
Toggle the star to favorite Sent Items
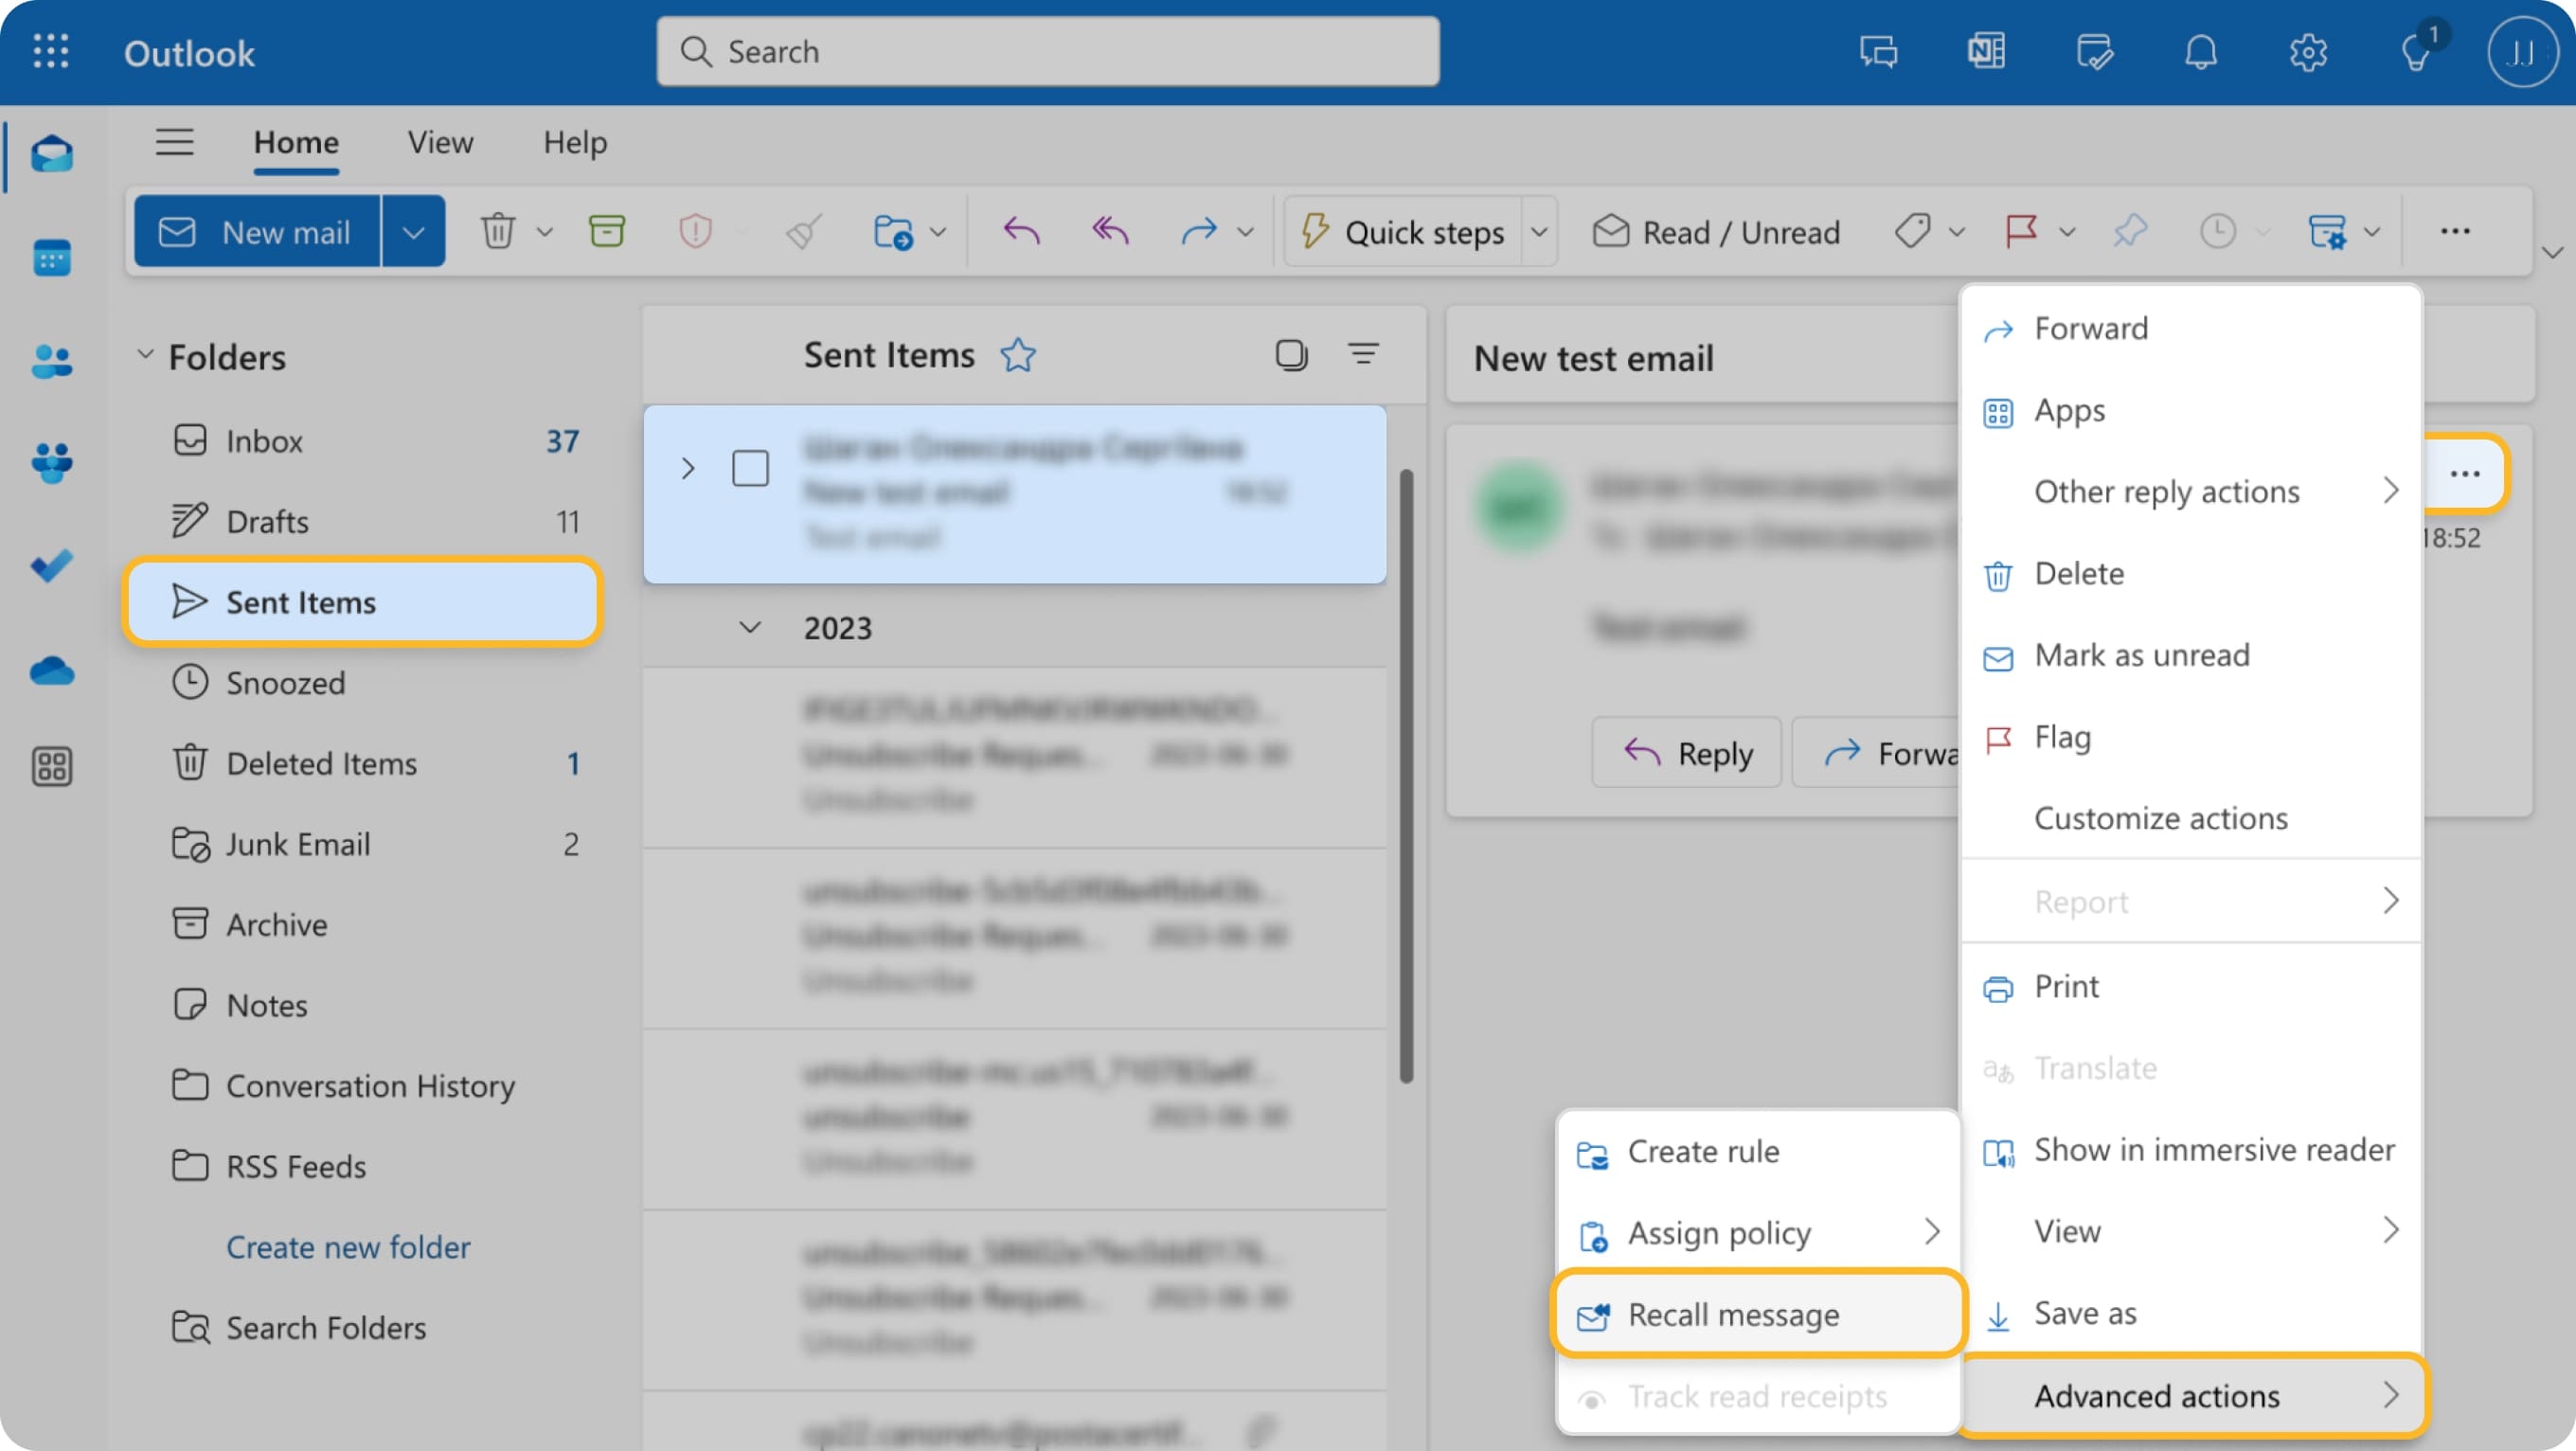[1018, 354]
